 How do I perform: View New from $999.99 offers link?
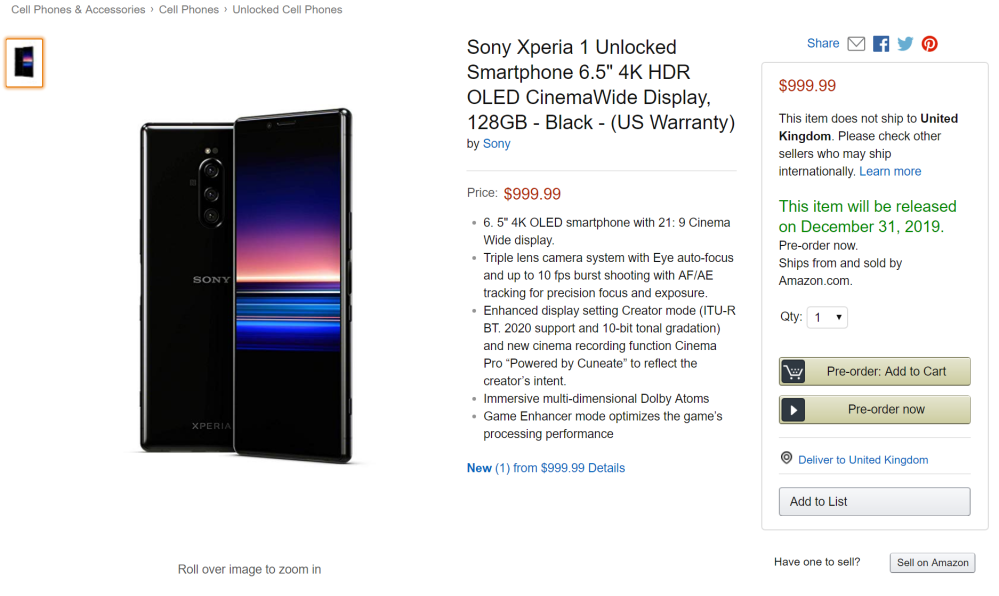point(545,468)
